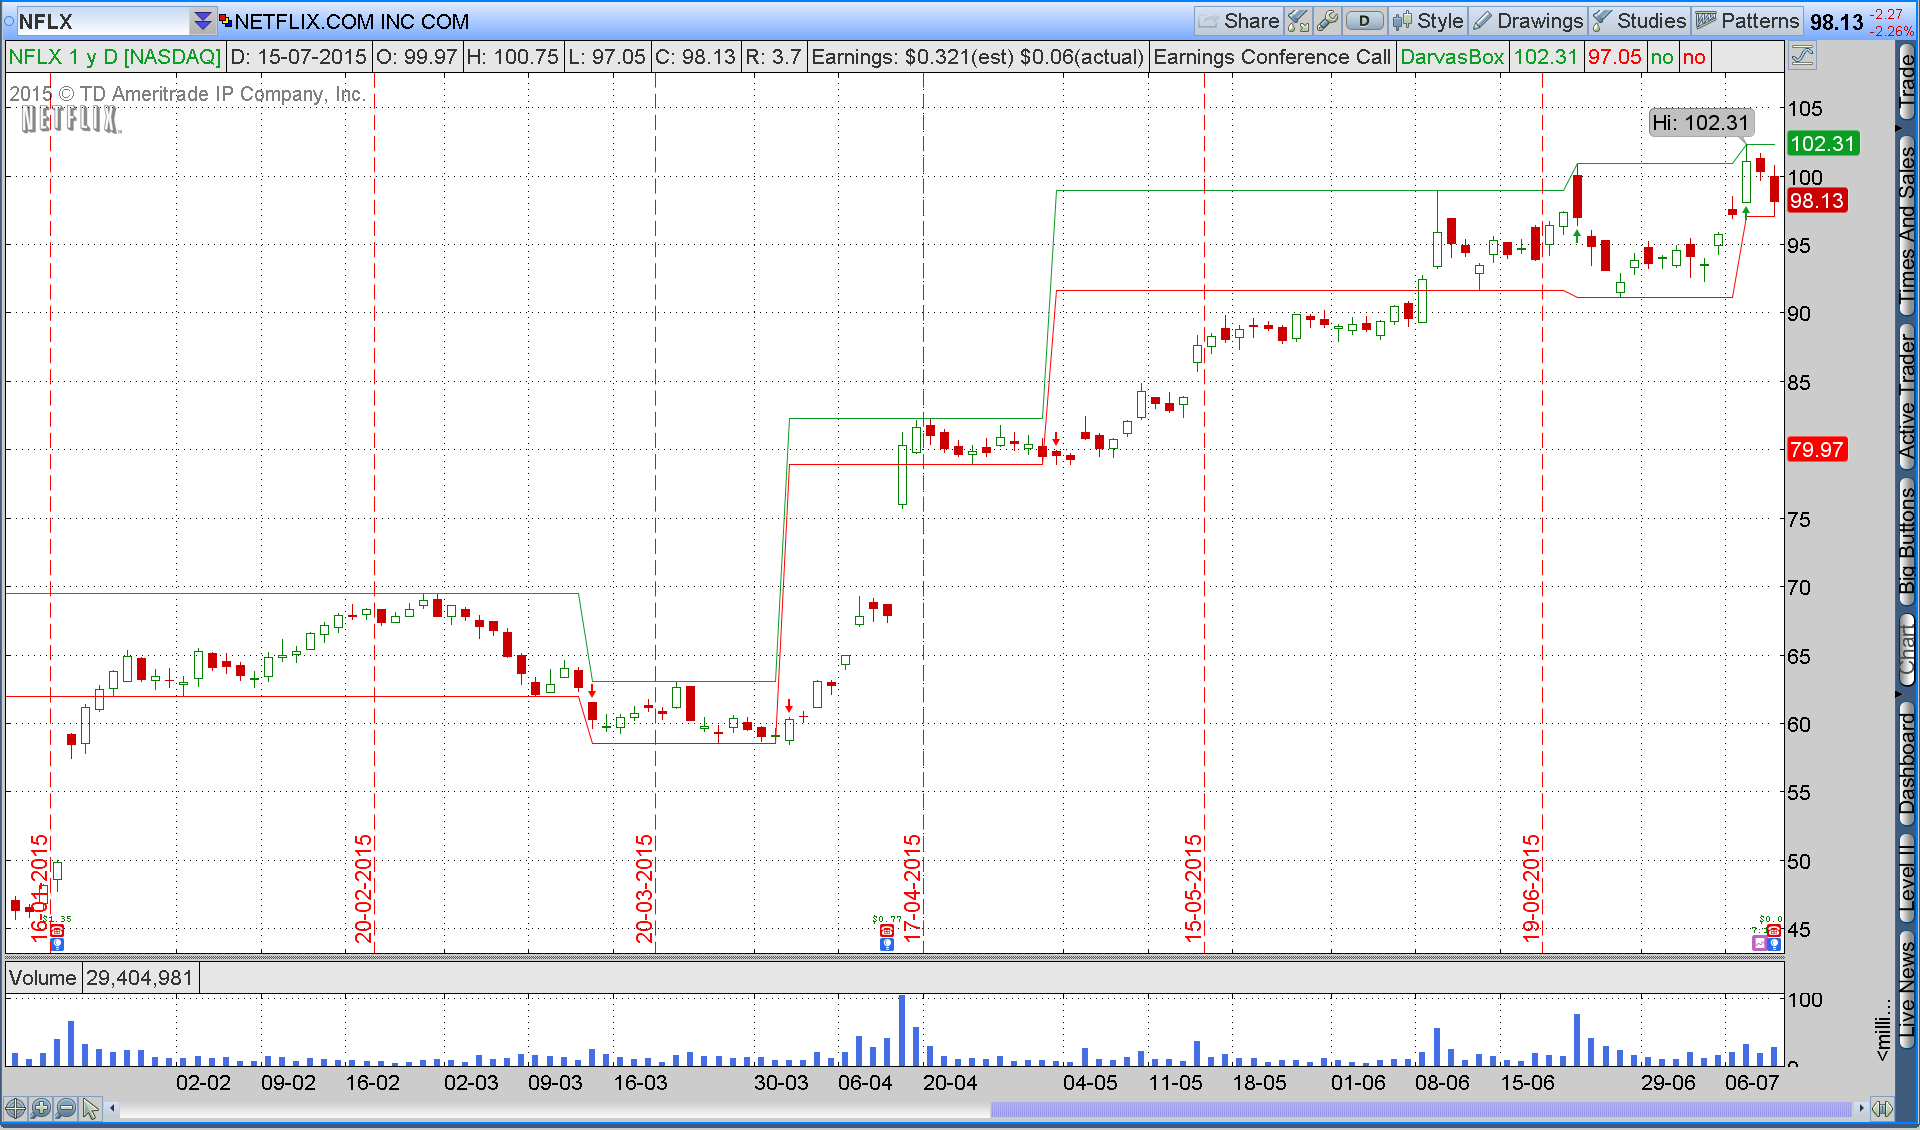Click the crosshair pan icon

pyautogui.click(x=15, y=1108)
